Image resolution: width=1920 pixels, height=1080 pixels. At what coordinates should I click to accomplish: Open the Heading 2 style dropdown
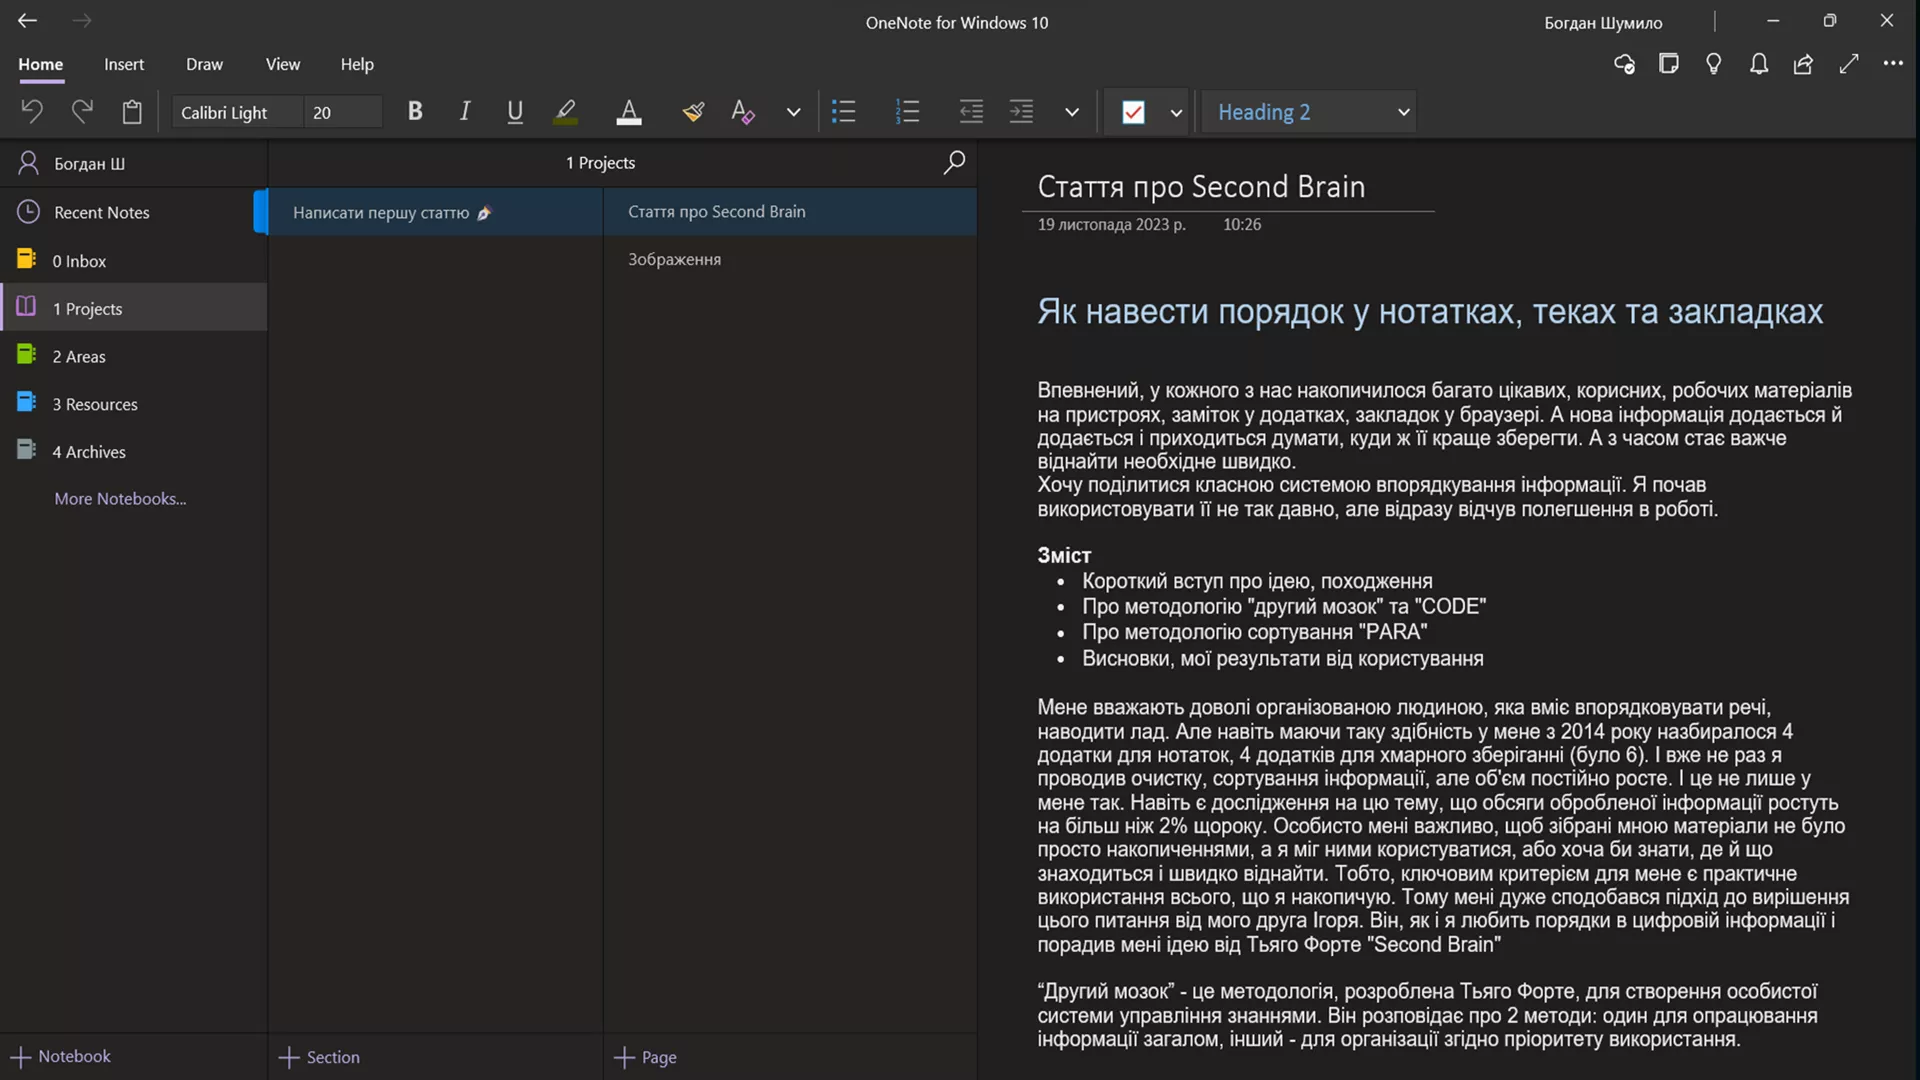click(x=1308, y=111)
